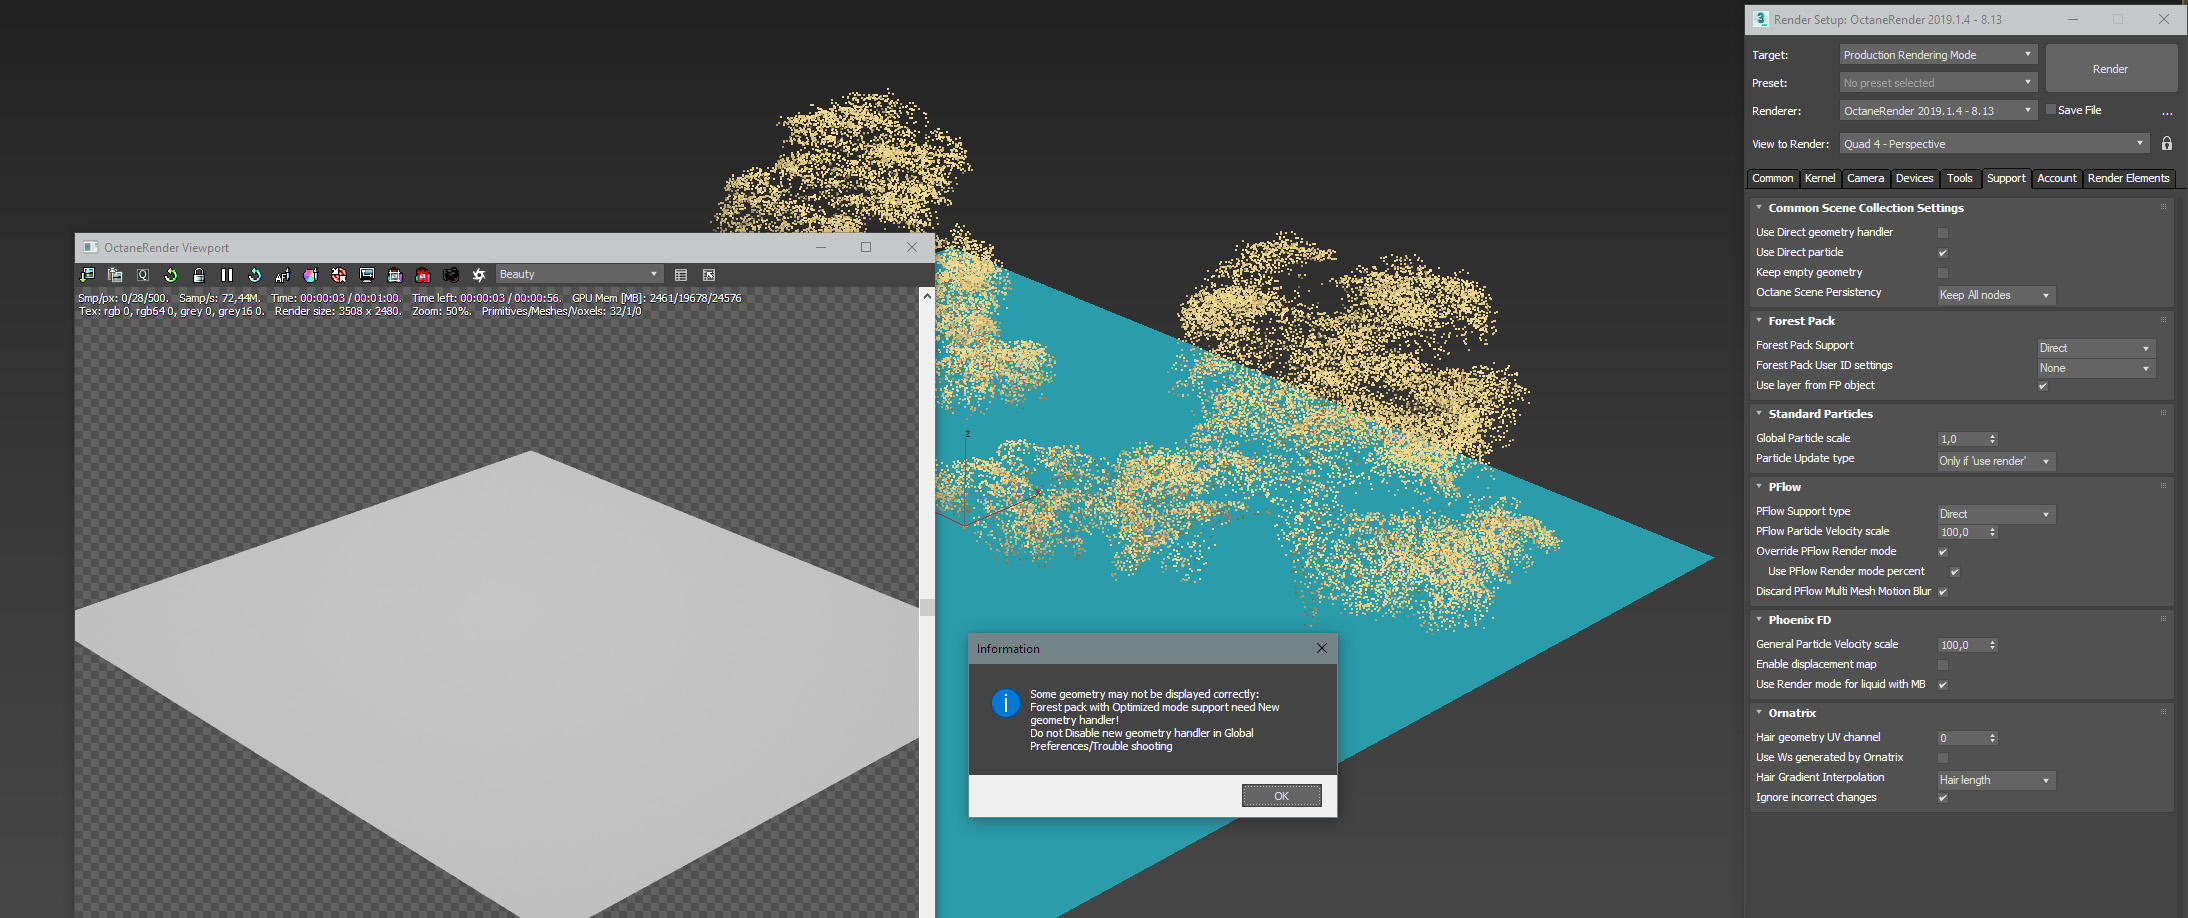Check the Save File checkbox
The height and width of the screenshot is (918, 2188).
pos(2051,110)
